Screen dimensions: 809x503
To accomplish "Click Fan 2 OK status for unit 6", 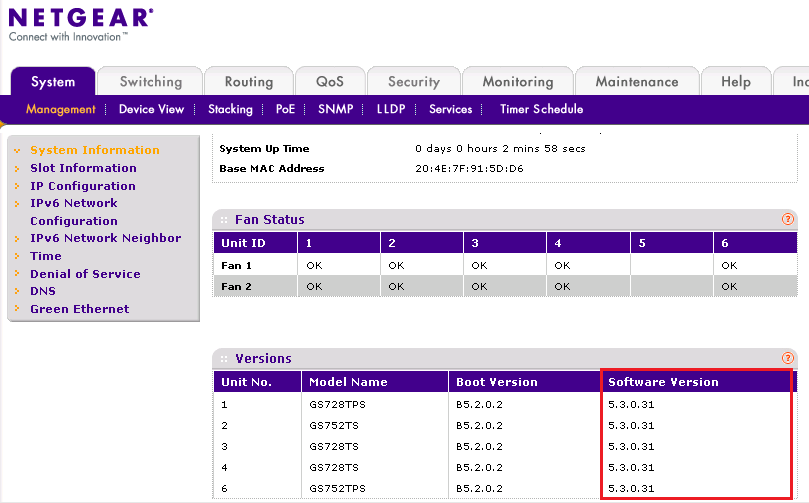I will (x=729, y=287).
